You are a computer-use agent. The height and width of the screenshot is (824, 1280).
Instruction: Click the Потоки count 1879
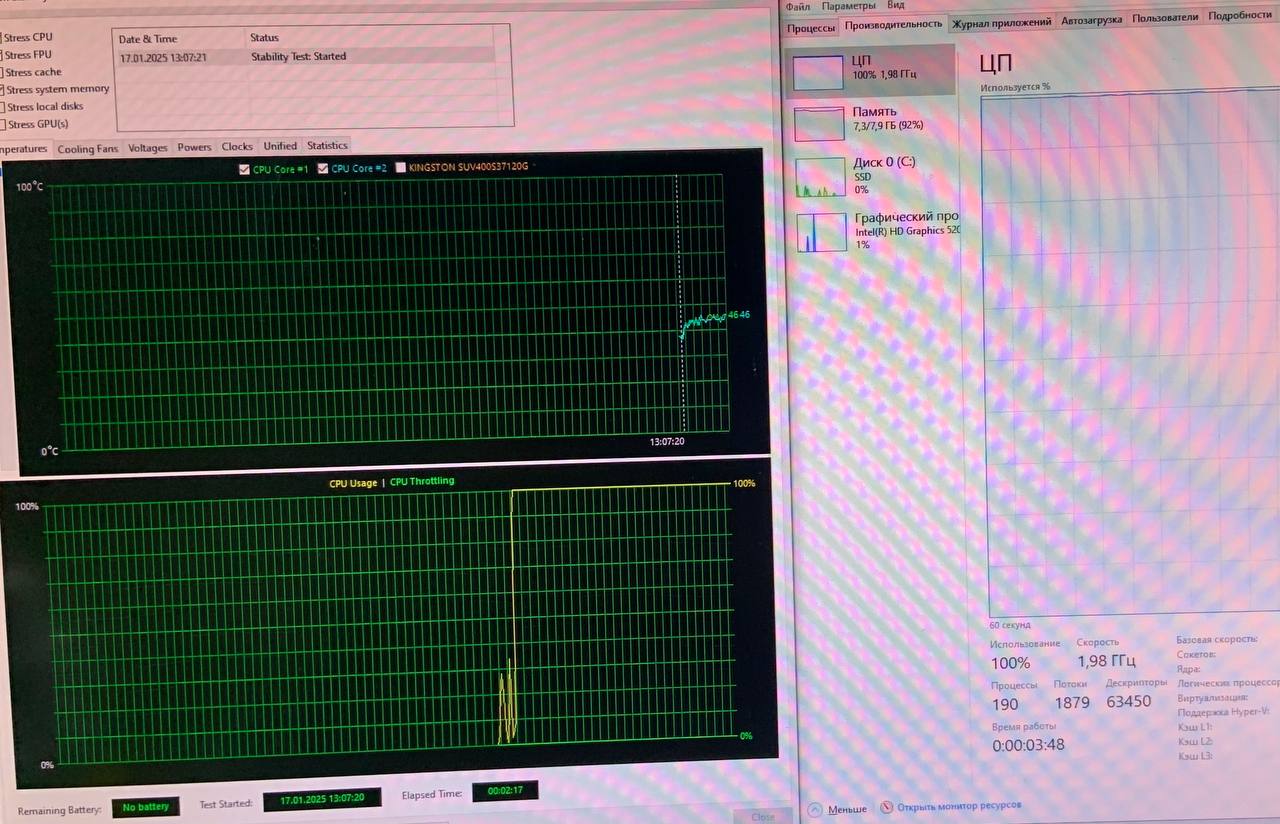(x=1072, y=702)
